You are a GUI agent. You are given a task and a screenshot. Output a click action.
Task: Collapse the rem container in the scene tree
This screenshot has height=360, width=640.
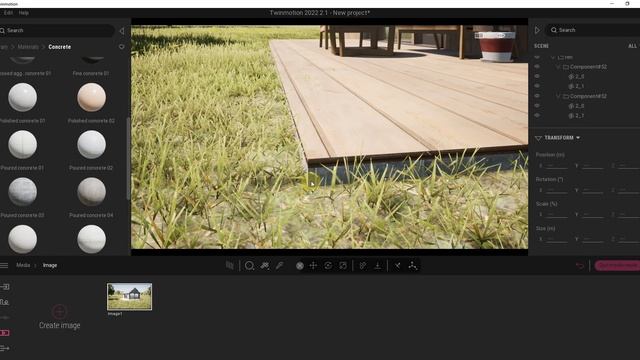coord(553,58)
